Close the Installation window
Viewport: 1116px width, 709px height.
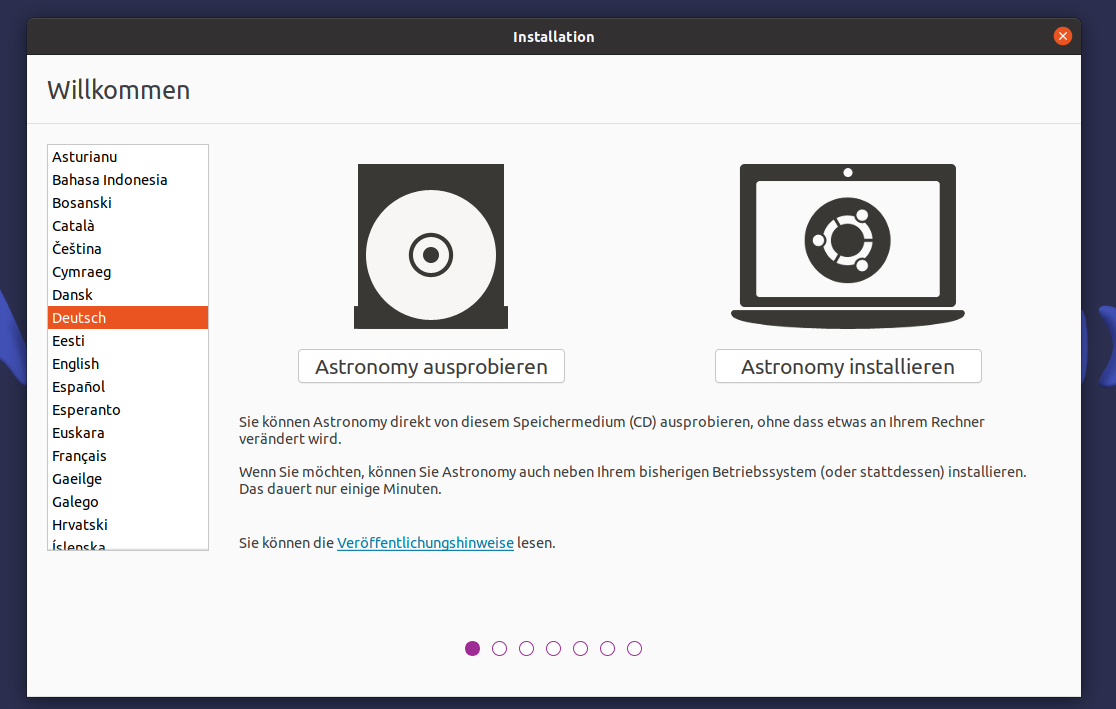tap(1063, 36)
